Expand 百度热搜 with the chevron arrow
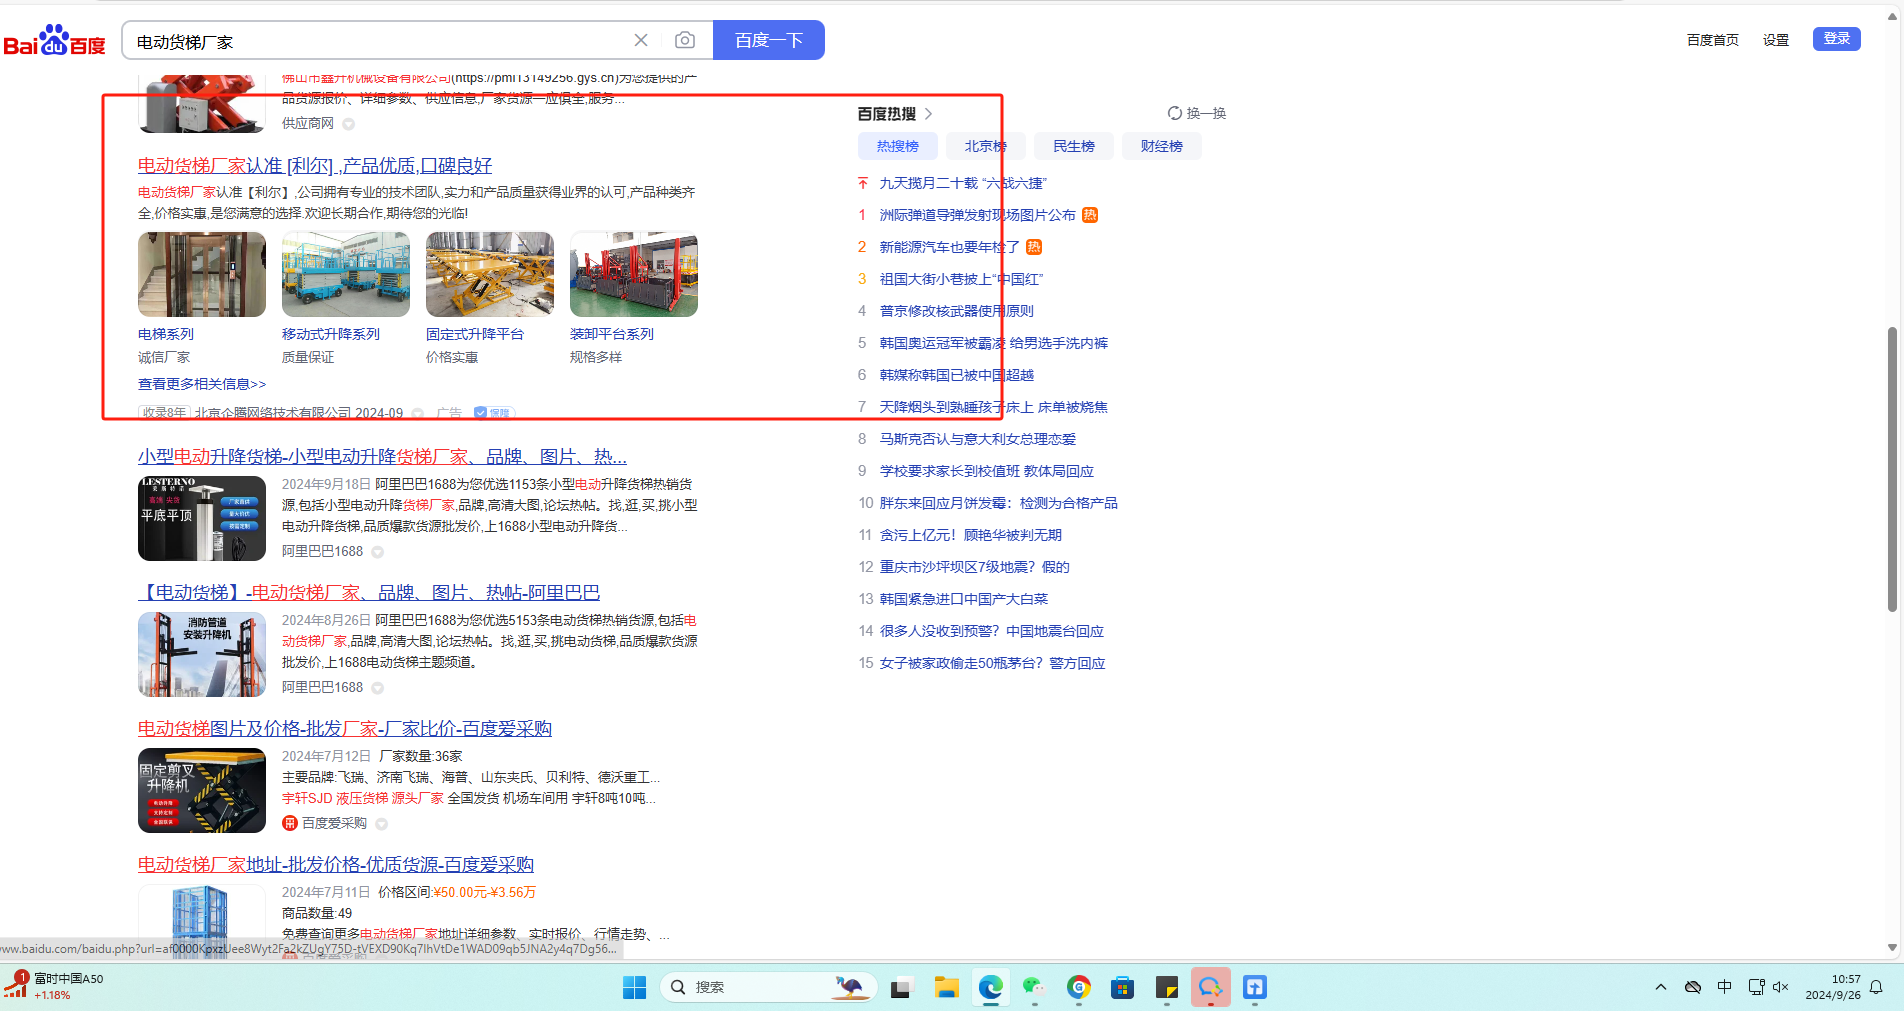Screen dimensions: 1904x1011 coord(929,114)
